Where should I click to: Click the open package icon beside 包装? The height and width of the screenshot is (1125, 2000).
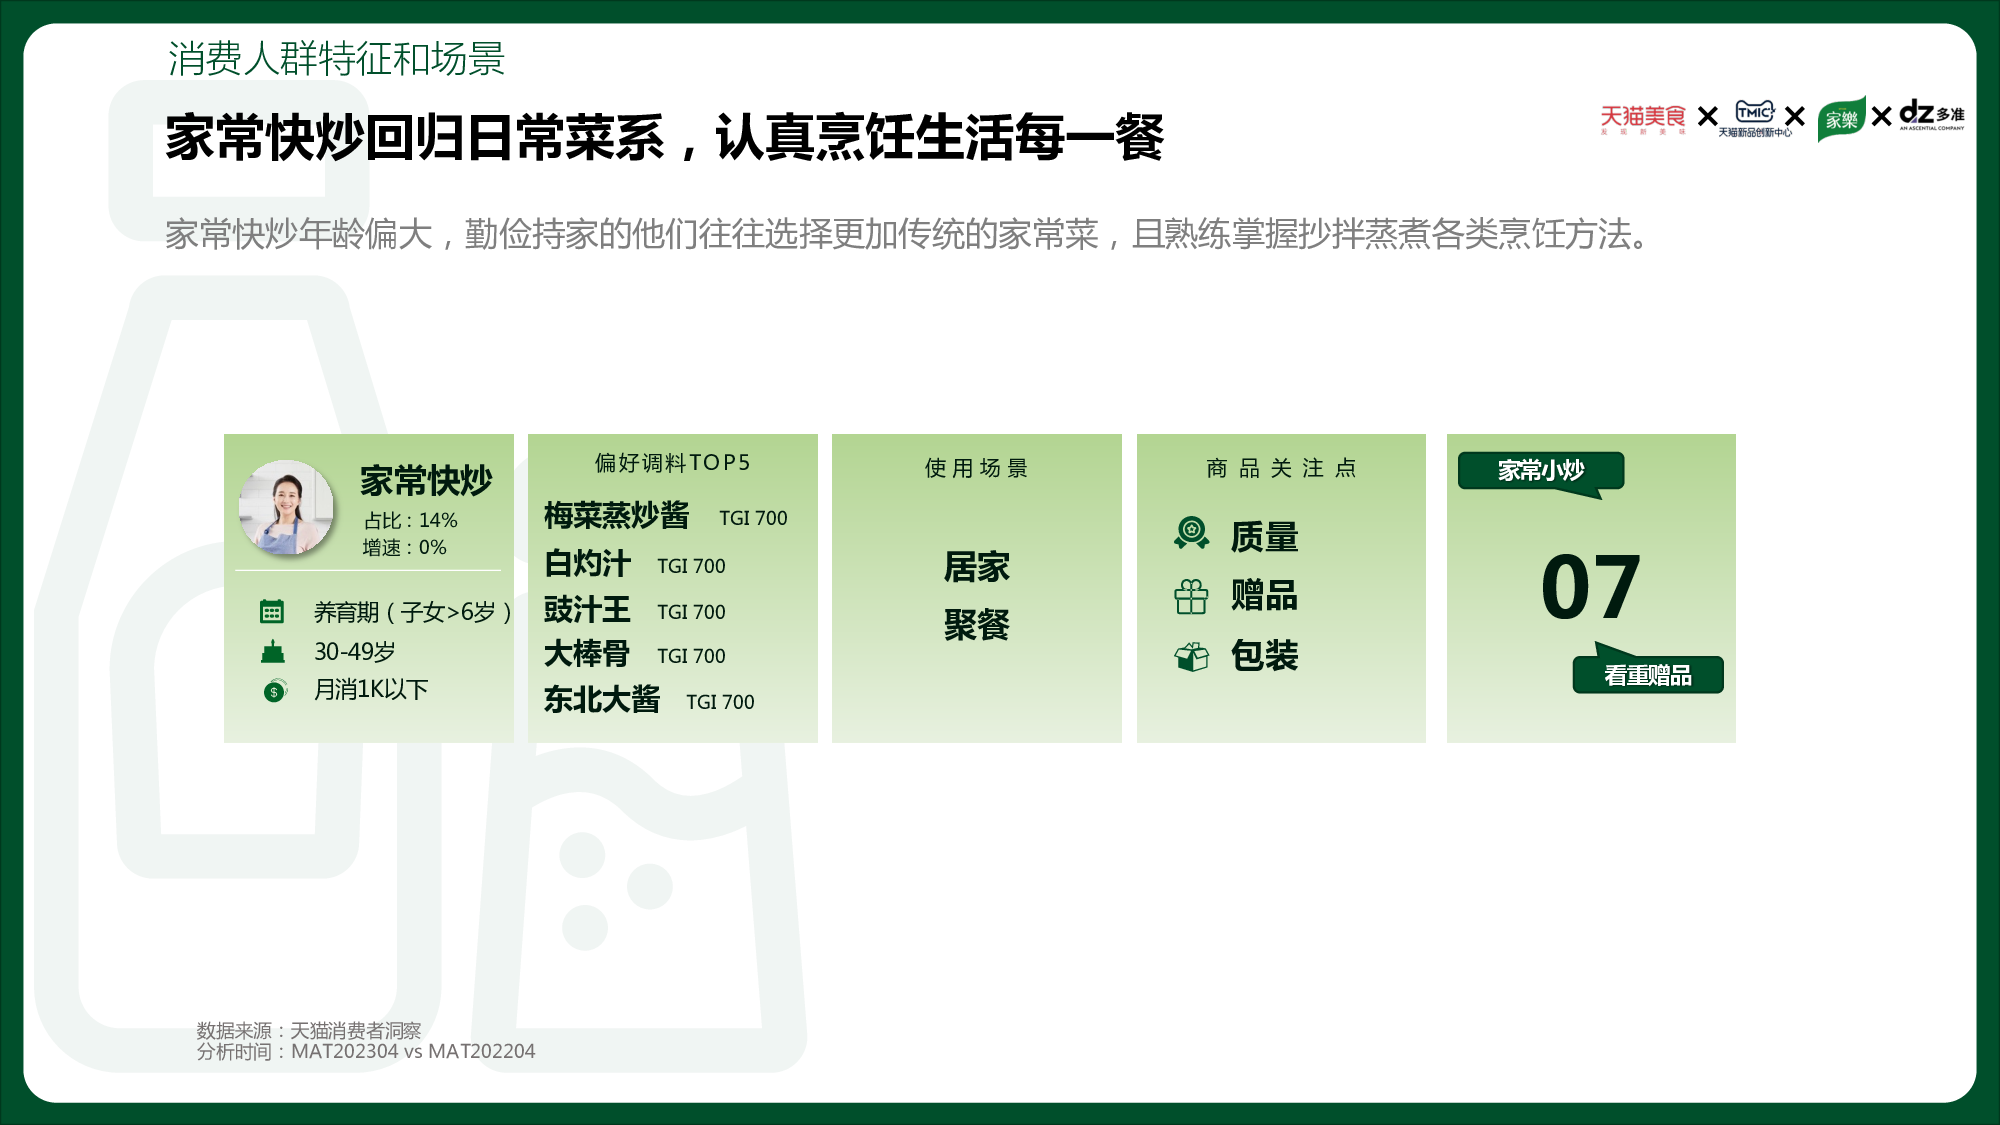pyautogui.click(x=1191, y=656)
